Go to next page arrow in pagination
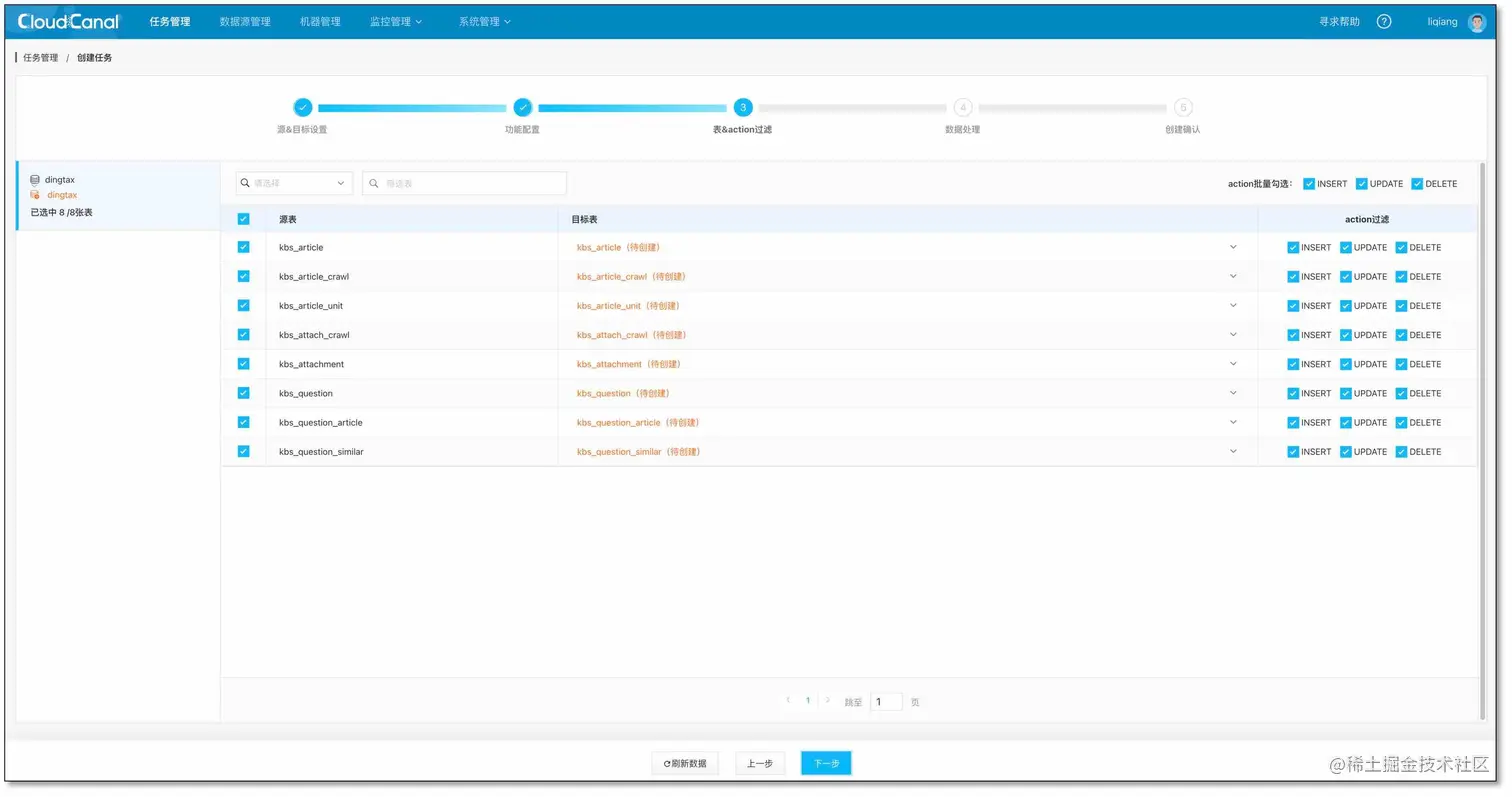 click(827, 701)
